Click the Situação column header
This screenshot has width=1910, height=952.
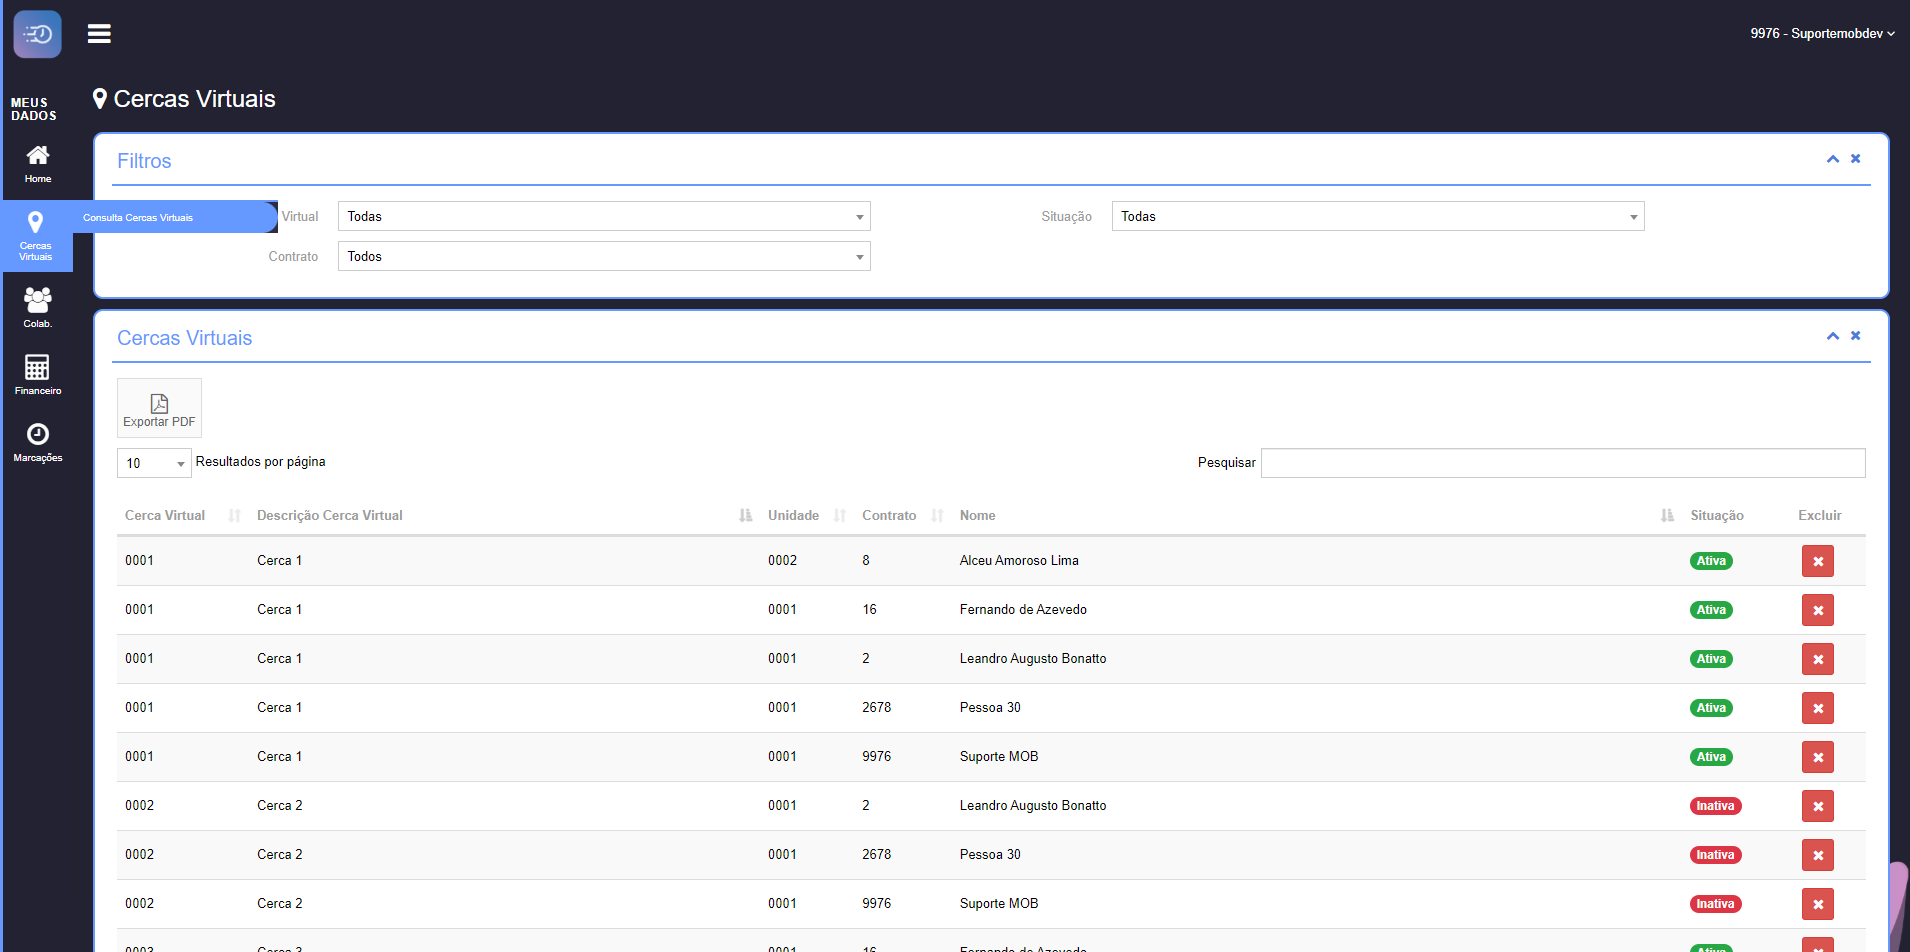1717,515
